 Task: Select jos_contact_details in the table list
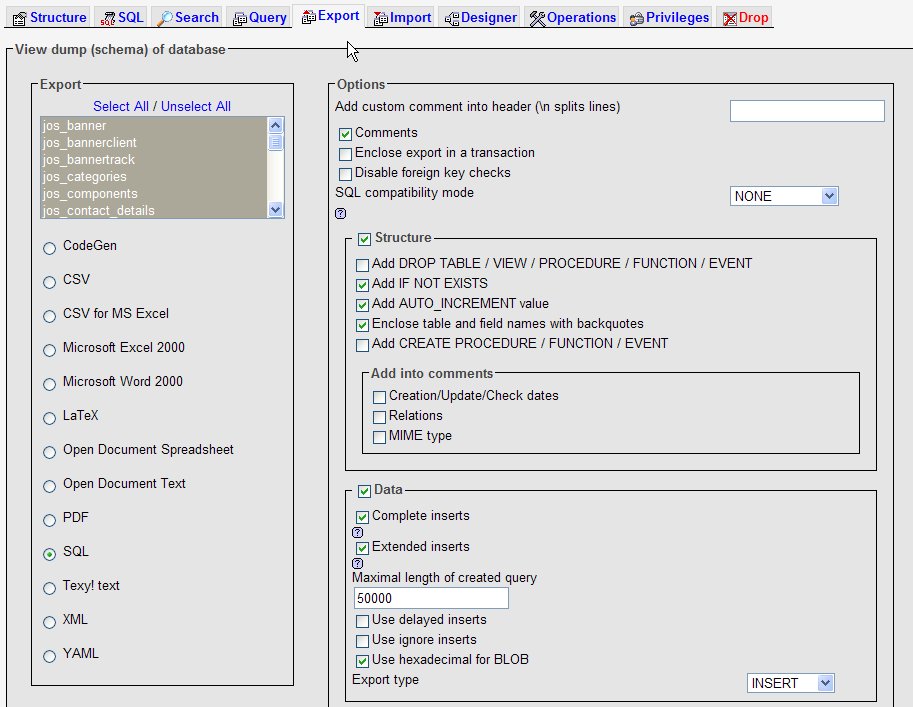[154, 210]
